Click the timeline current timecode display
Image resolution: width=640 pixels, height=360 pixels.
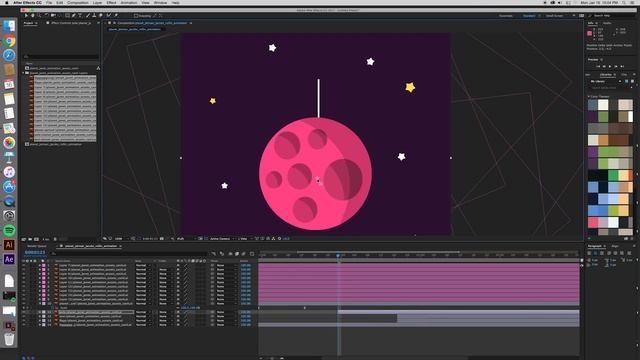pos(35,252)
